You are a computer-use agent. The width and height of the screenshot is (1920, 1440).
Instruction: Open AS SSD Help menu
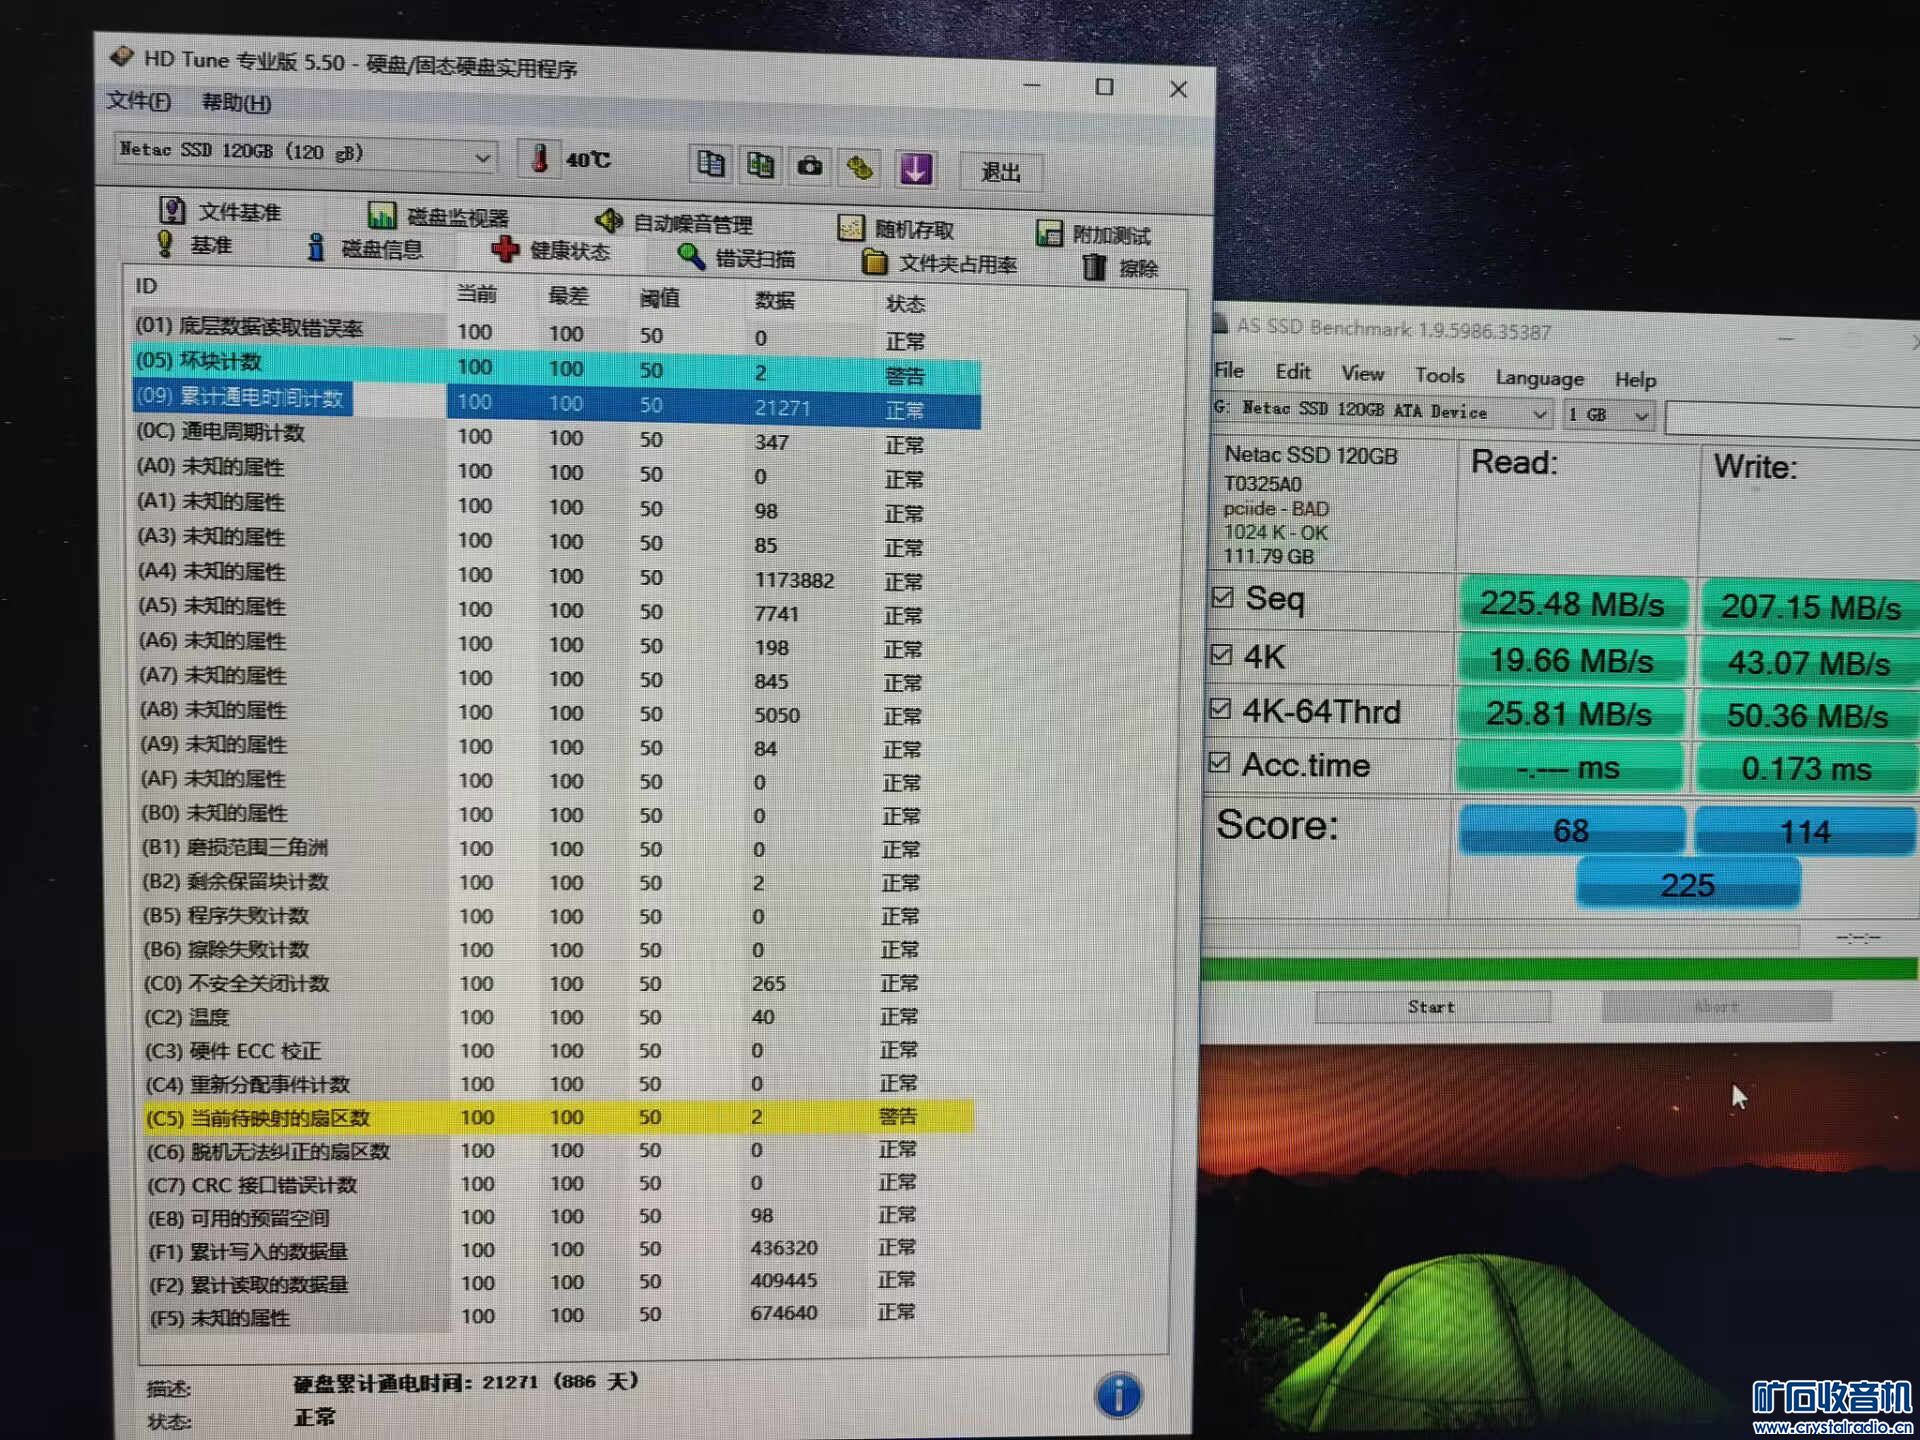pyautogui.click(x=1635, y=380)
